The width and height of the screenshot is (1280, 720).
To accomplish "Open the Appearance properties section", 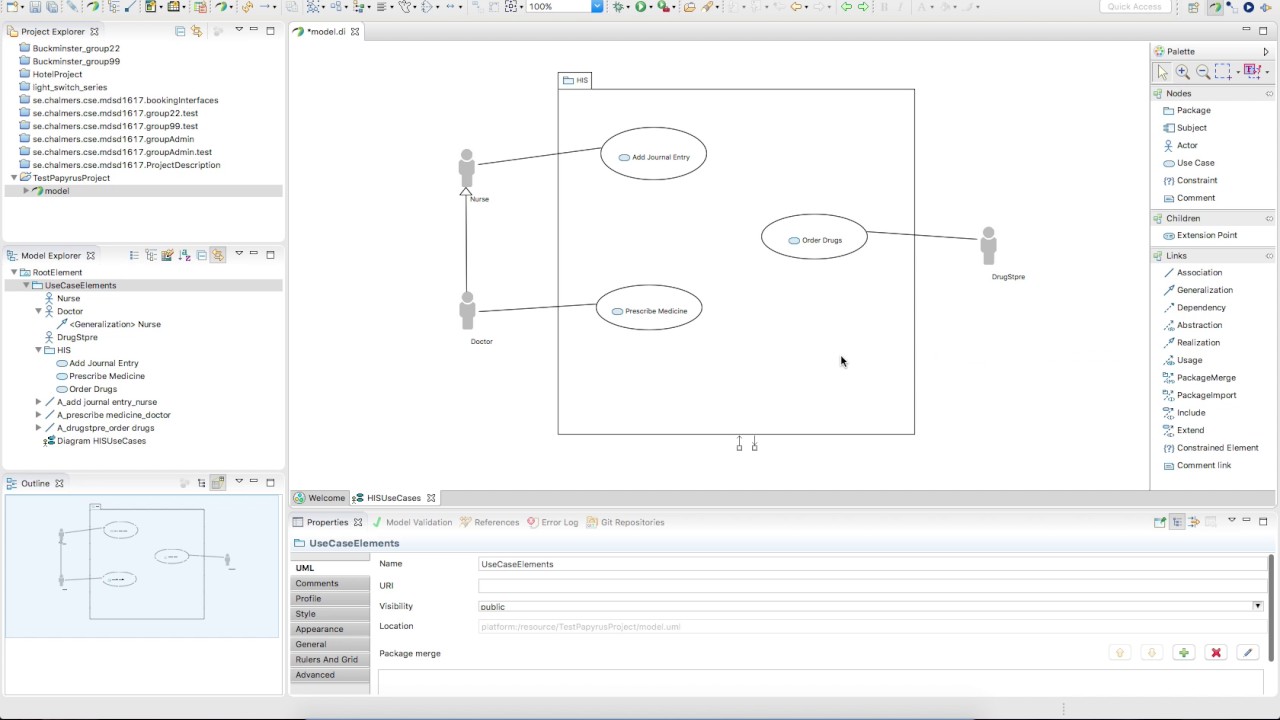I will 331,629.
